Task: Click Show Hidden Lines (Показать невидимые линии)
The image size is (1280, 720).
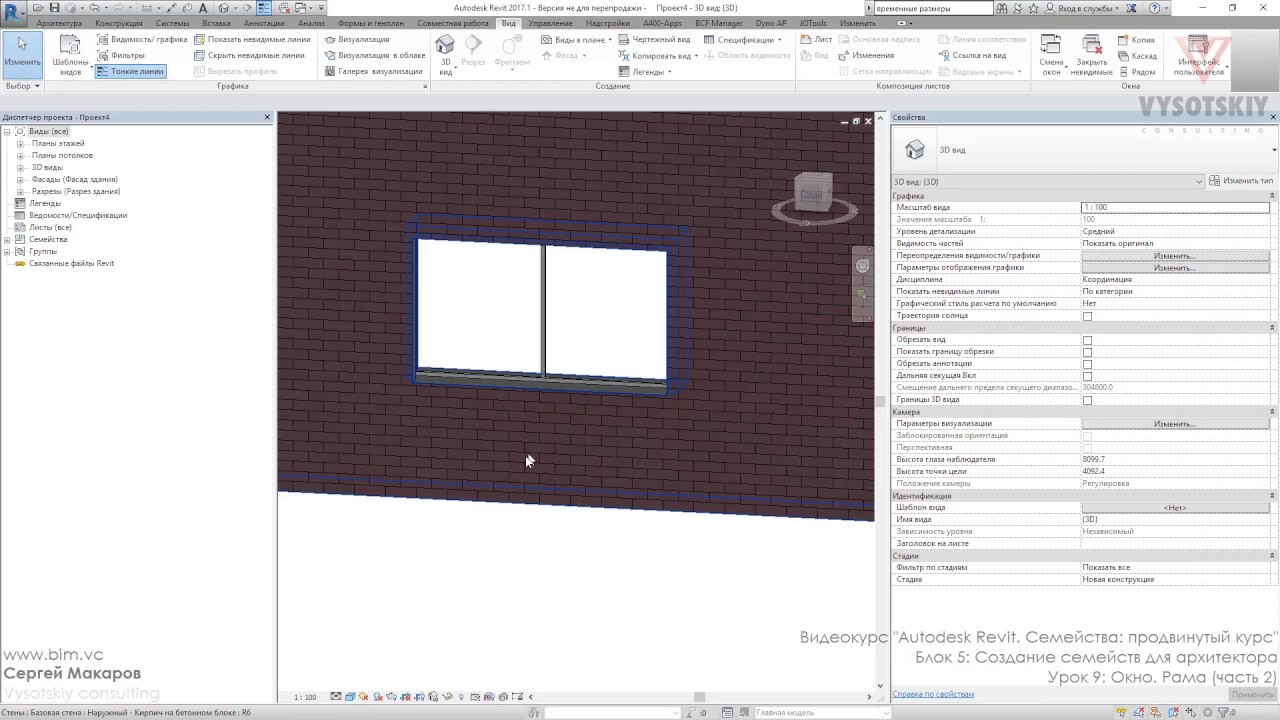Action: coord(252,40)
